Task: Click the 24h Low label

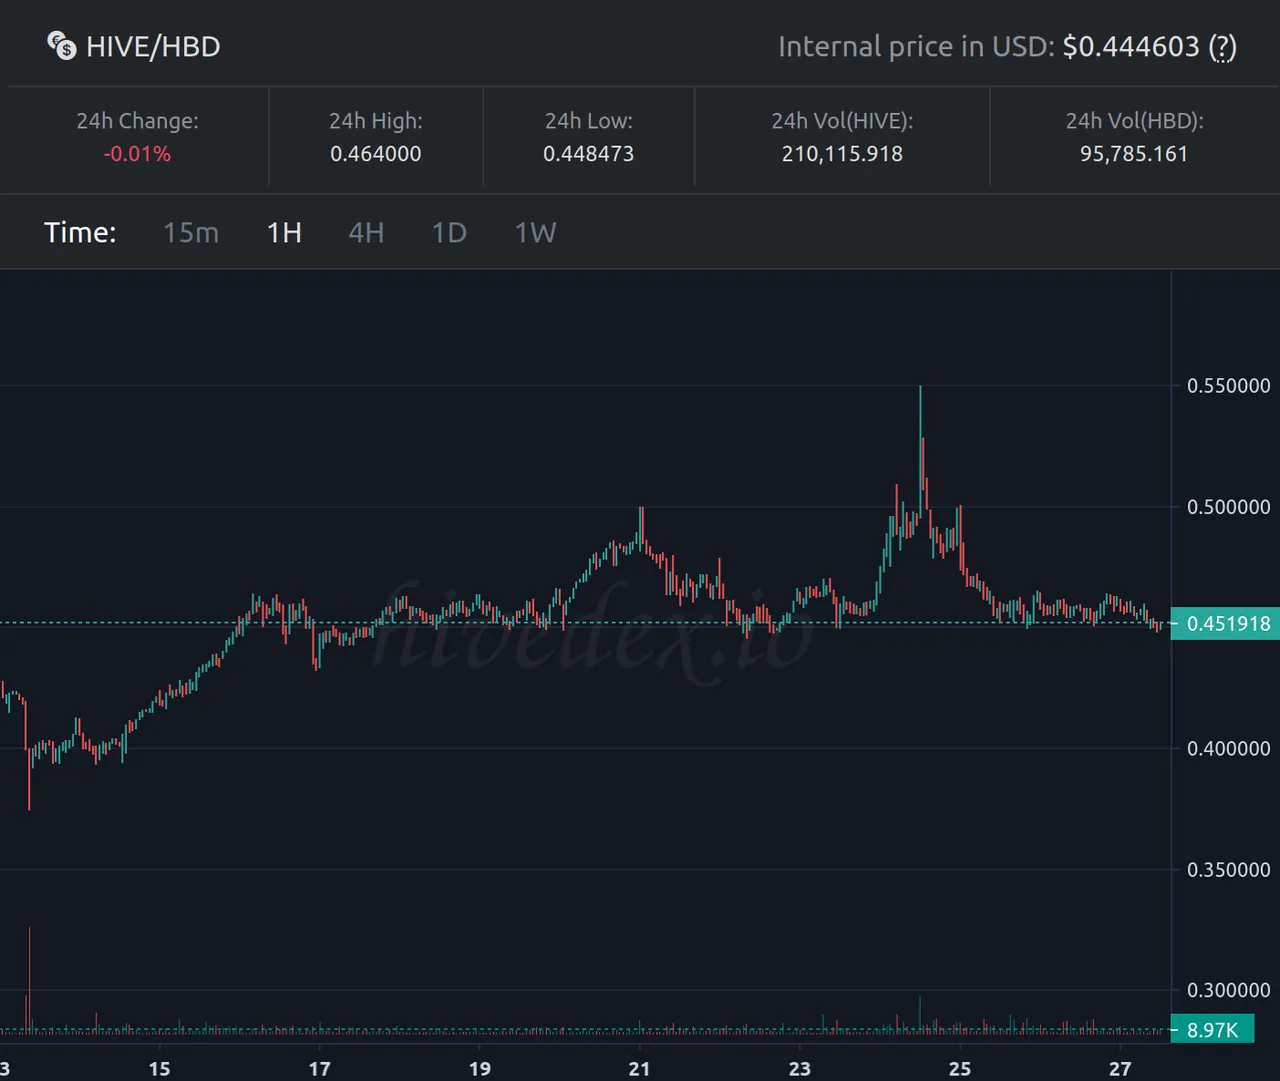Action: point(588,121)
